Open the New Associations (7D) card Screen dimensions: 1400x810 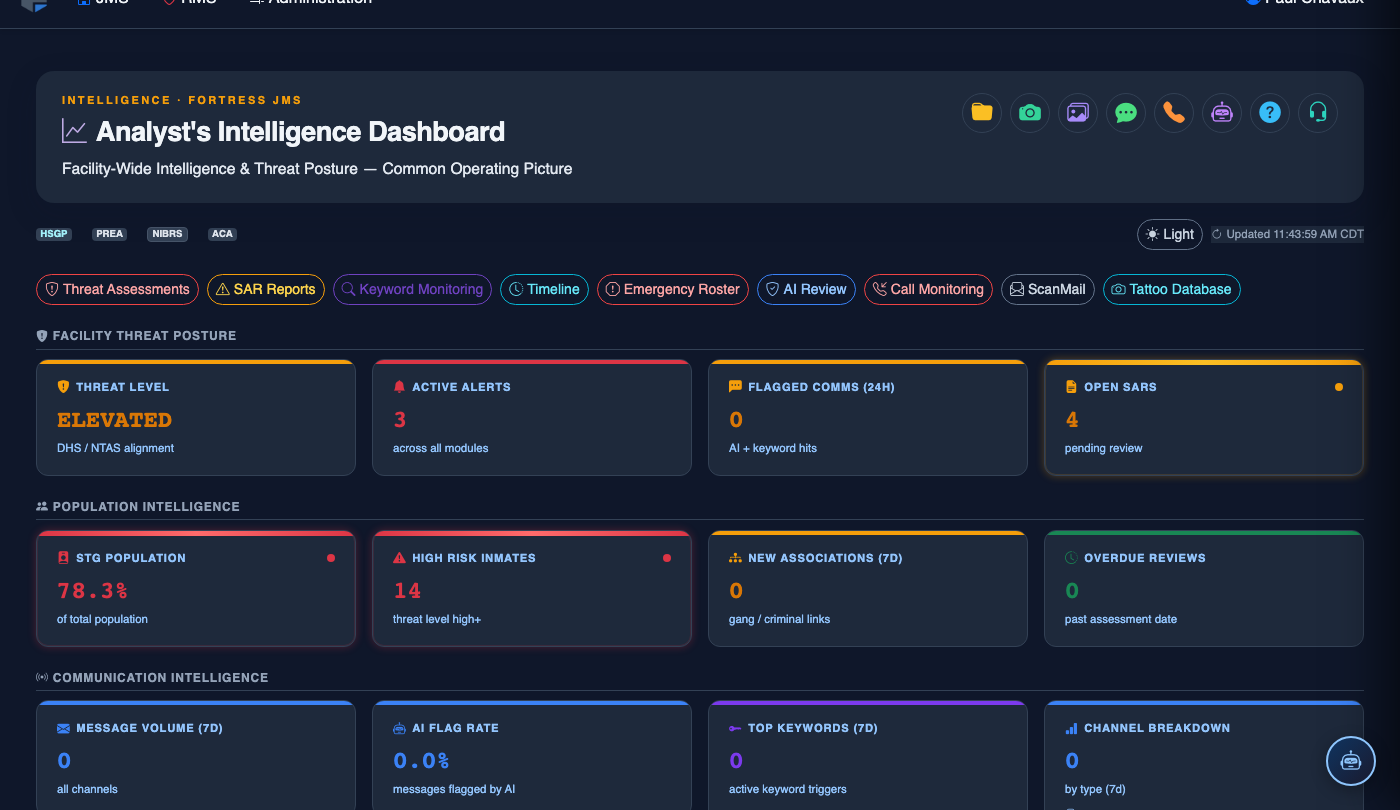point(868,589)
